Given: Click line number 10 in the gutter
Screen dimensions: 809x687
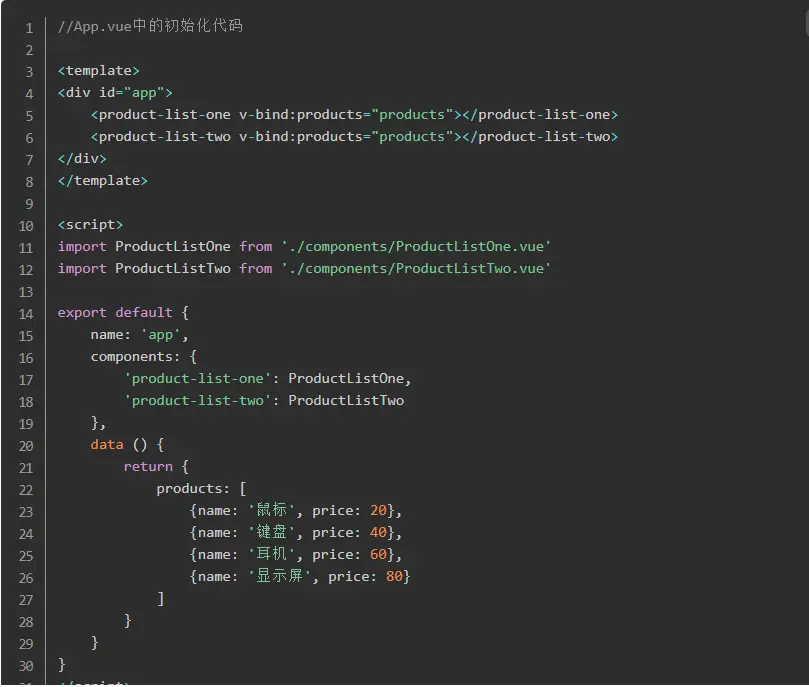Looking at the screenshot, I should coord(26,226).
